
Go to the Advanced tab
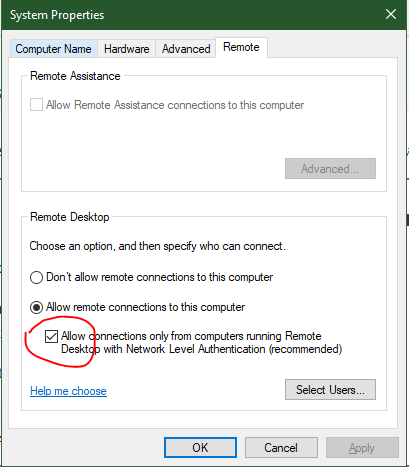(186, 49)
